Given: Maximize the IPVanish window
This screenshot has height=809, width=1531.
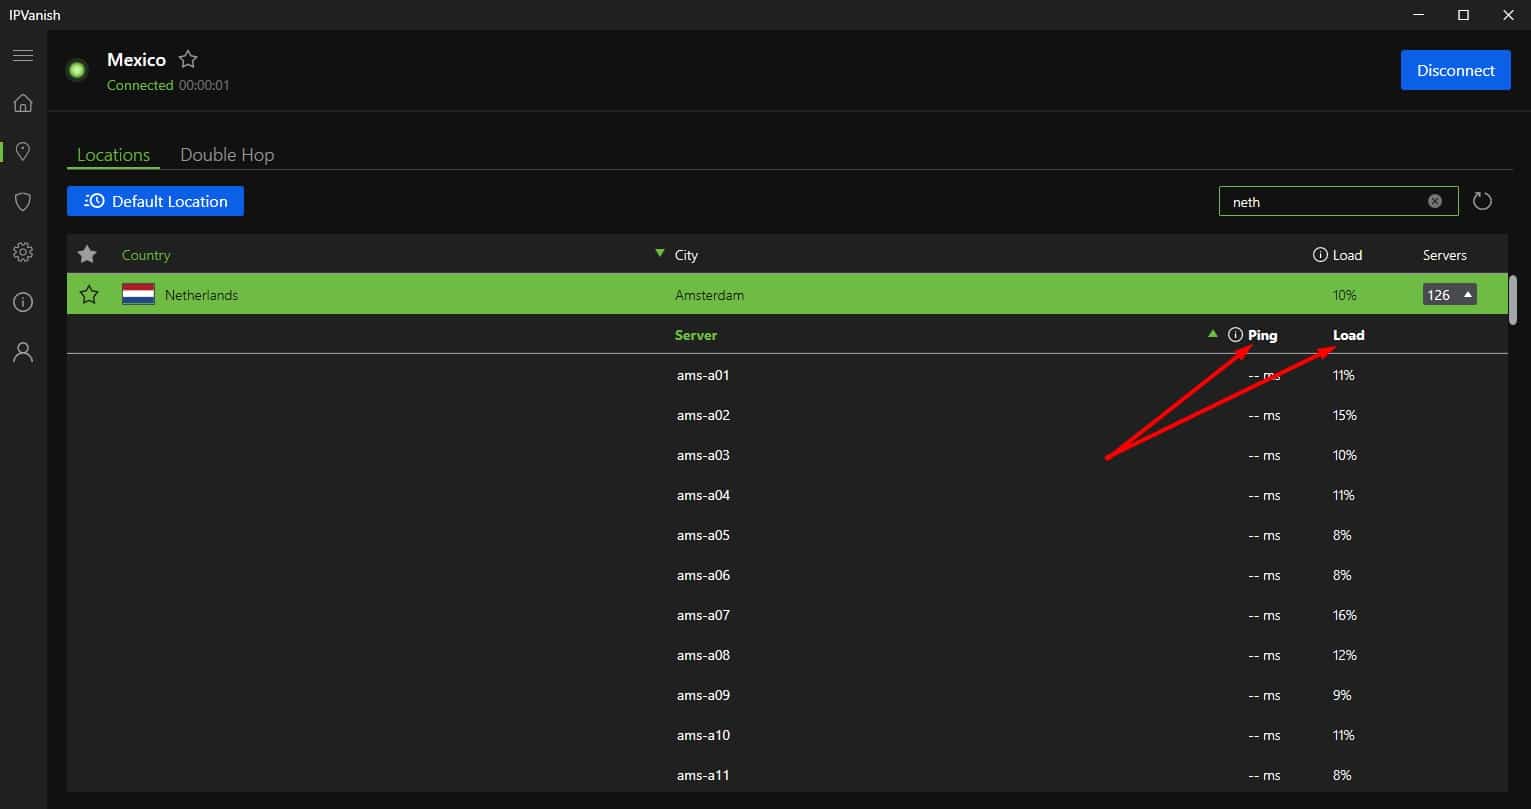Looking at the screenshot, I should pos(1463,15).
